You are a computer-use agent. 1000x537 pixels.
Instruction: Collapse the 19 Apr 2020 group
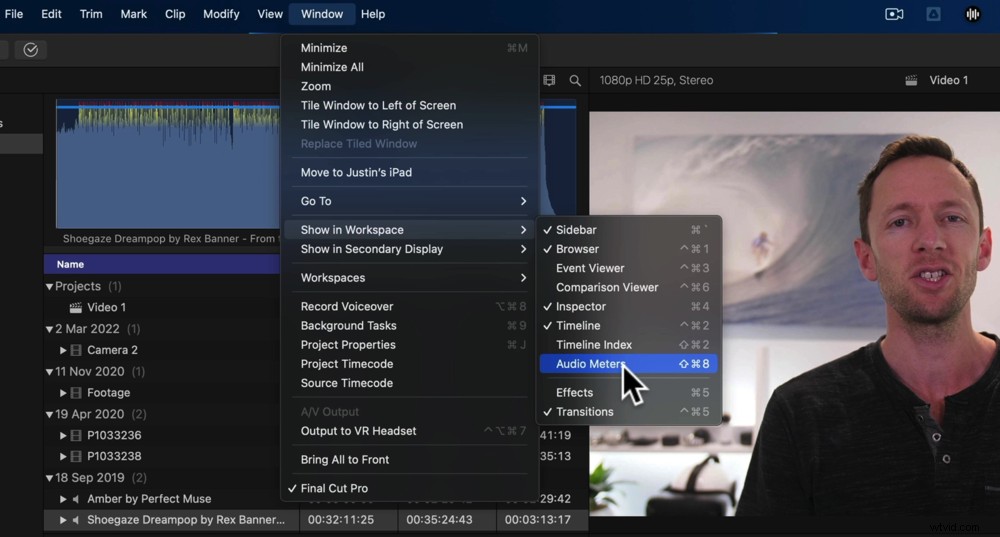[49, 415]
